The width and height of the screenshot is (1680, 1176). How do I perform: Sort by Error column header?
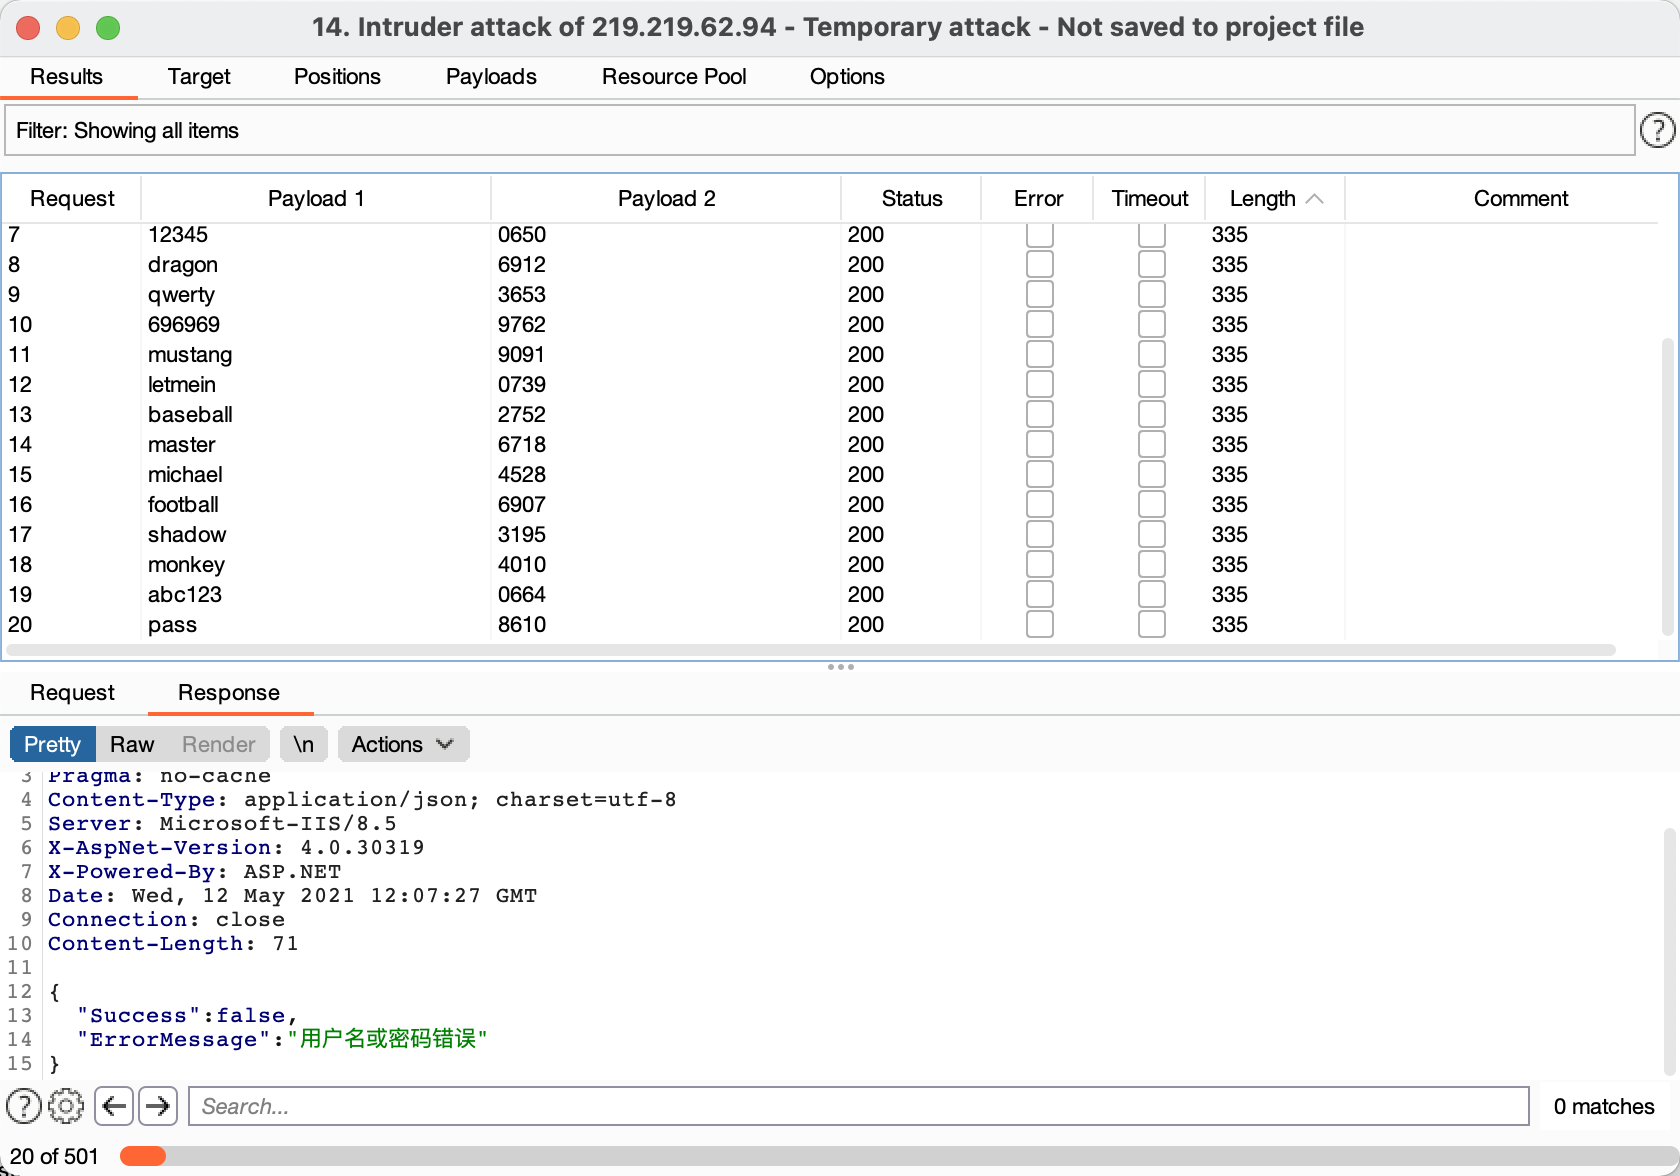click(1038, 199)
